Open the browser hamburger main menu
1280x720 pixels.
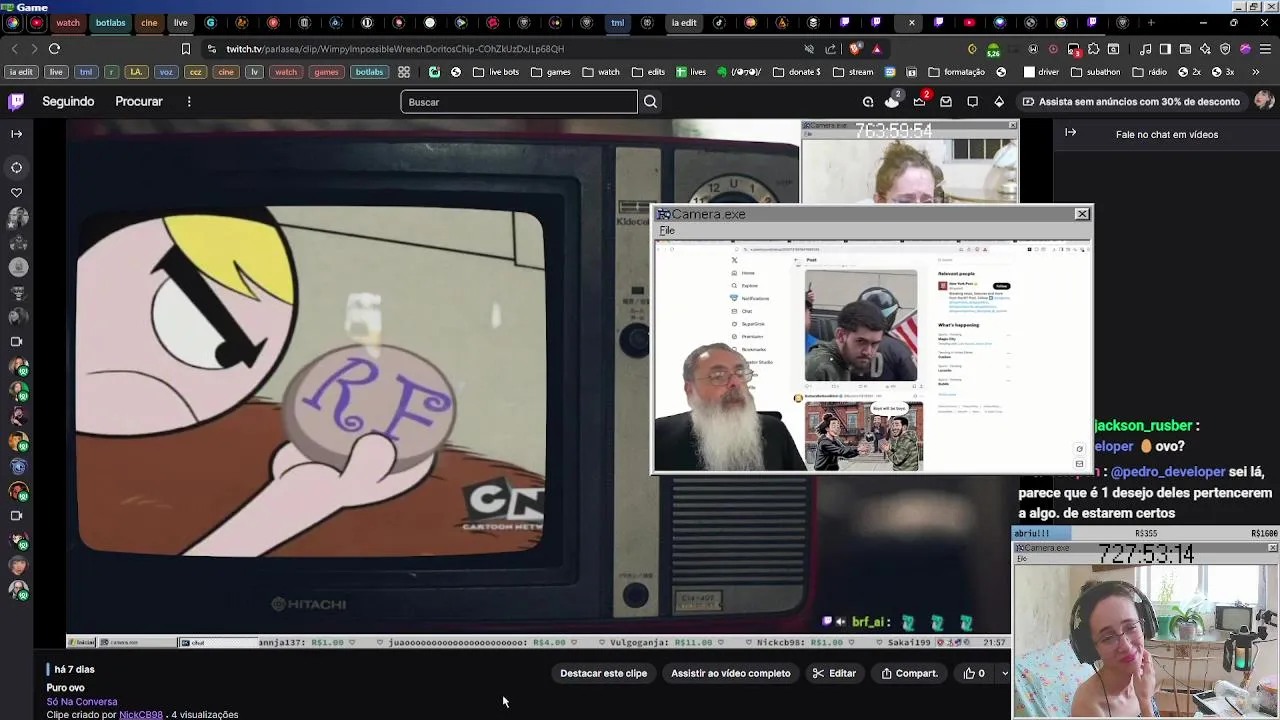1265,48
